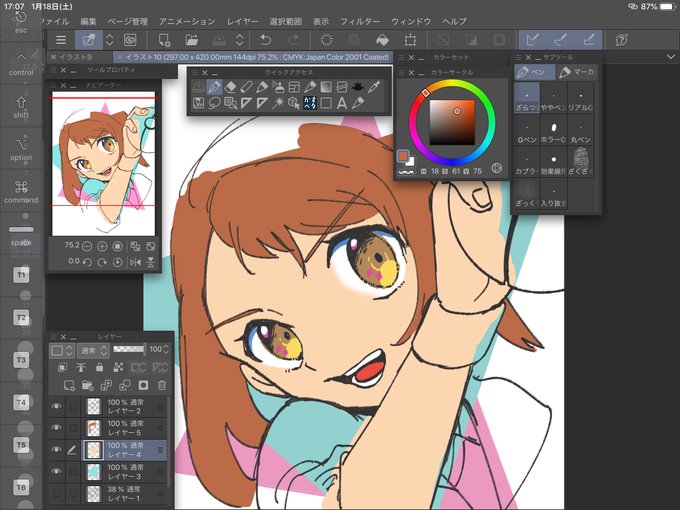This screenshot has height=510, width=680.
Task: Switch to マーカー sub tool group tab
Action: tap(577, 72)
